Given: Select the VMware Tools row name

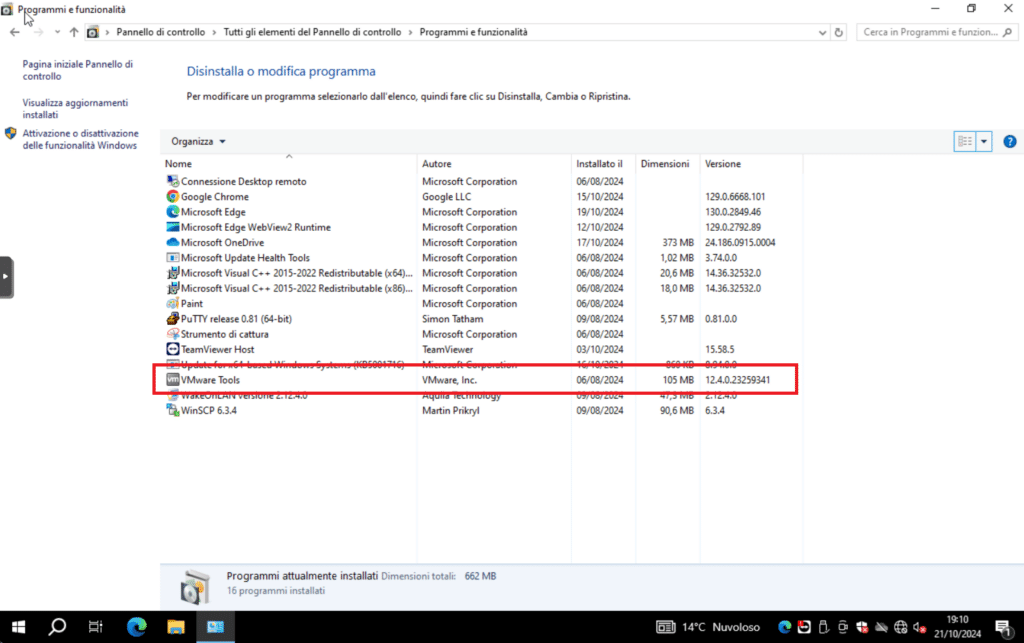Looking at the screenshot, I should coord(210,380).
